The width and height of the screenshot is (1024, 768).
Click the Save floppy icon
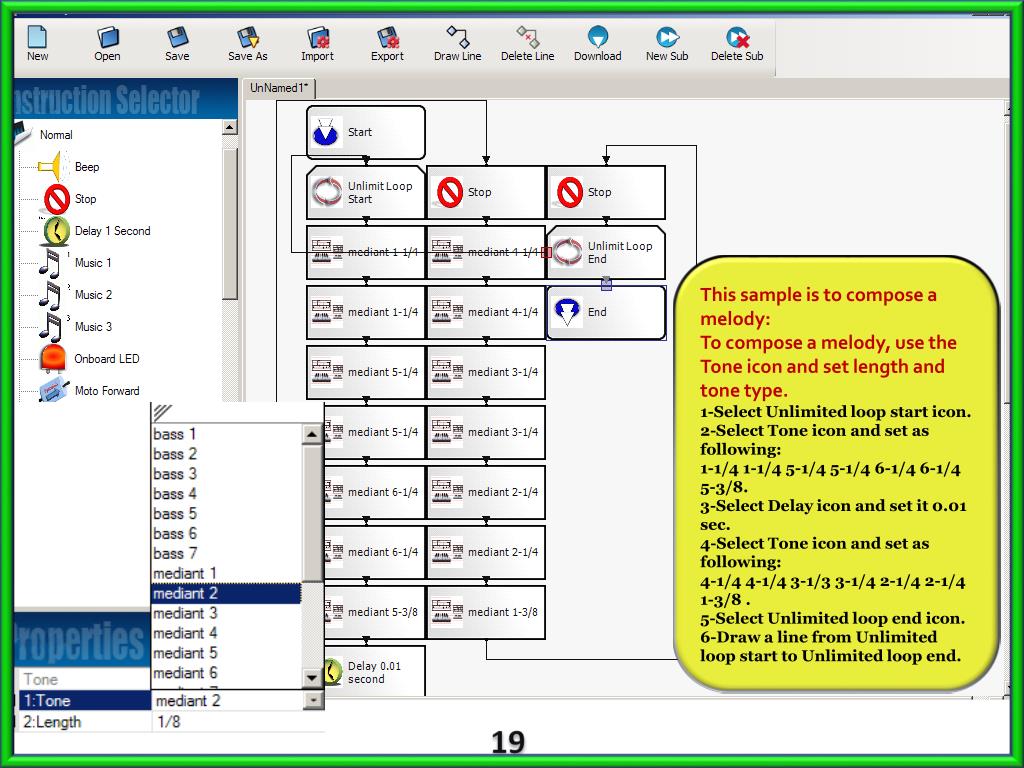point(177,43)
